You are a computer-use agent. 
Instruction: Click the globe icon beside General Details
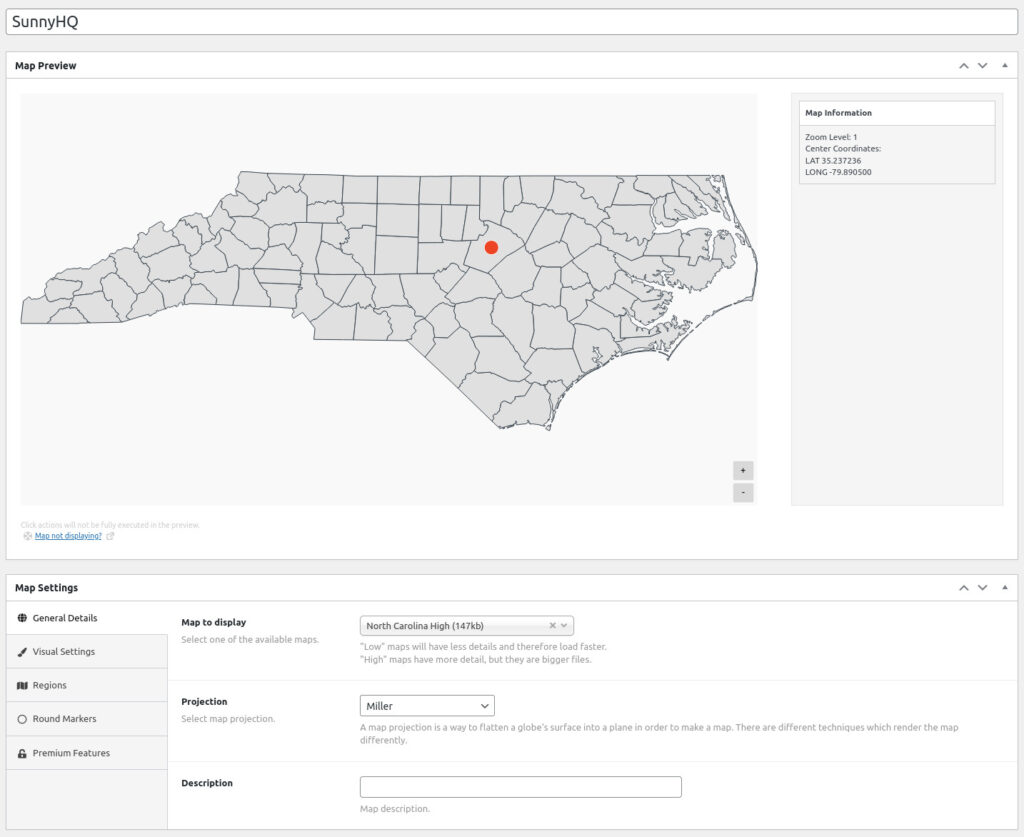click(22, 618)
